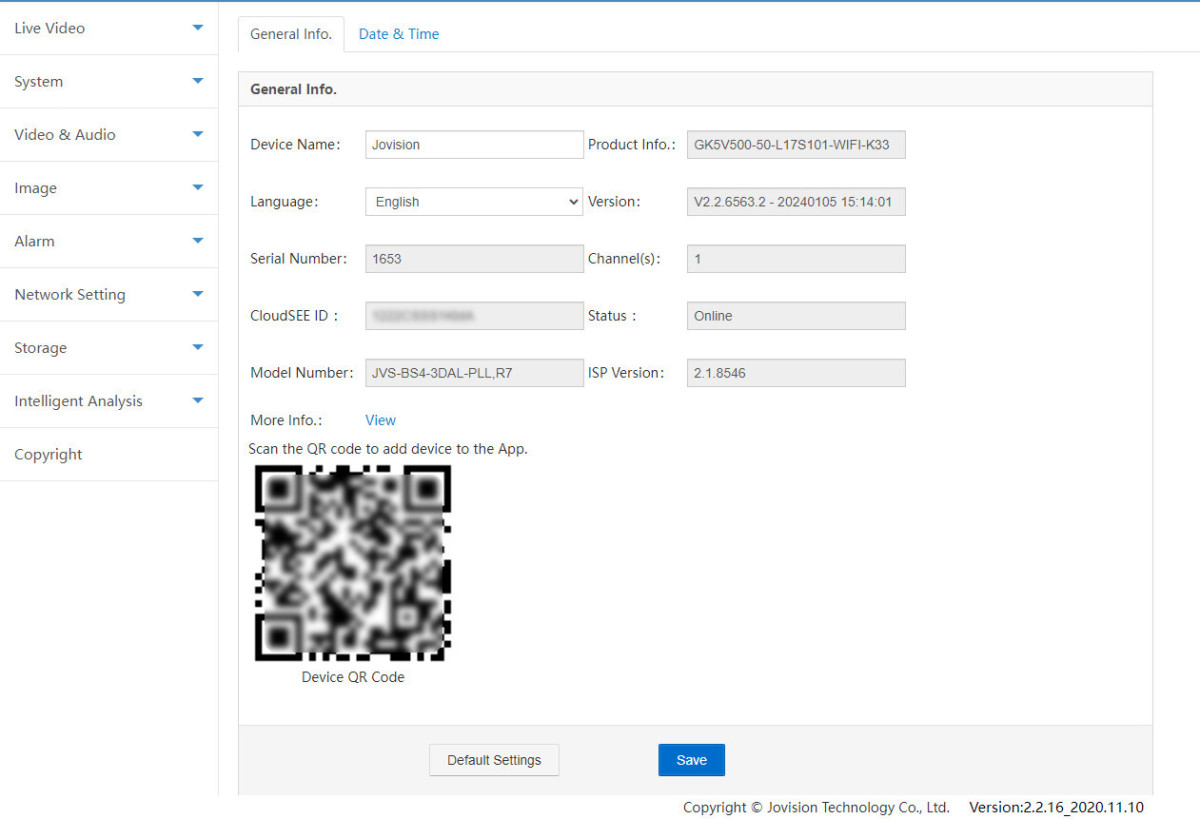Expand the Video & Audio arrow
The image size is (1200, 819).
click(197, 134)
